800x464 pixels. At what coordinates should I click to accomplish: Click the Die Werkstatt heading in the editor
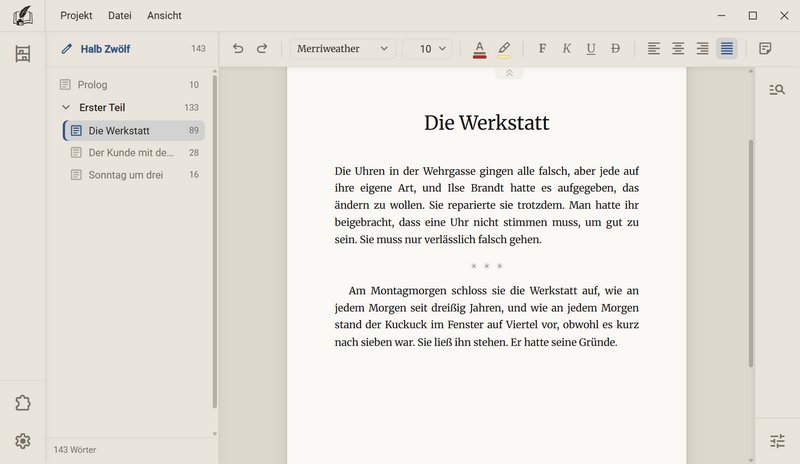tap(487, 123)
